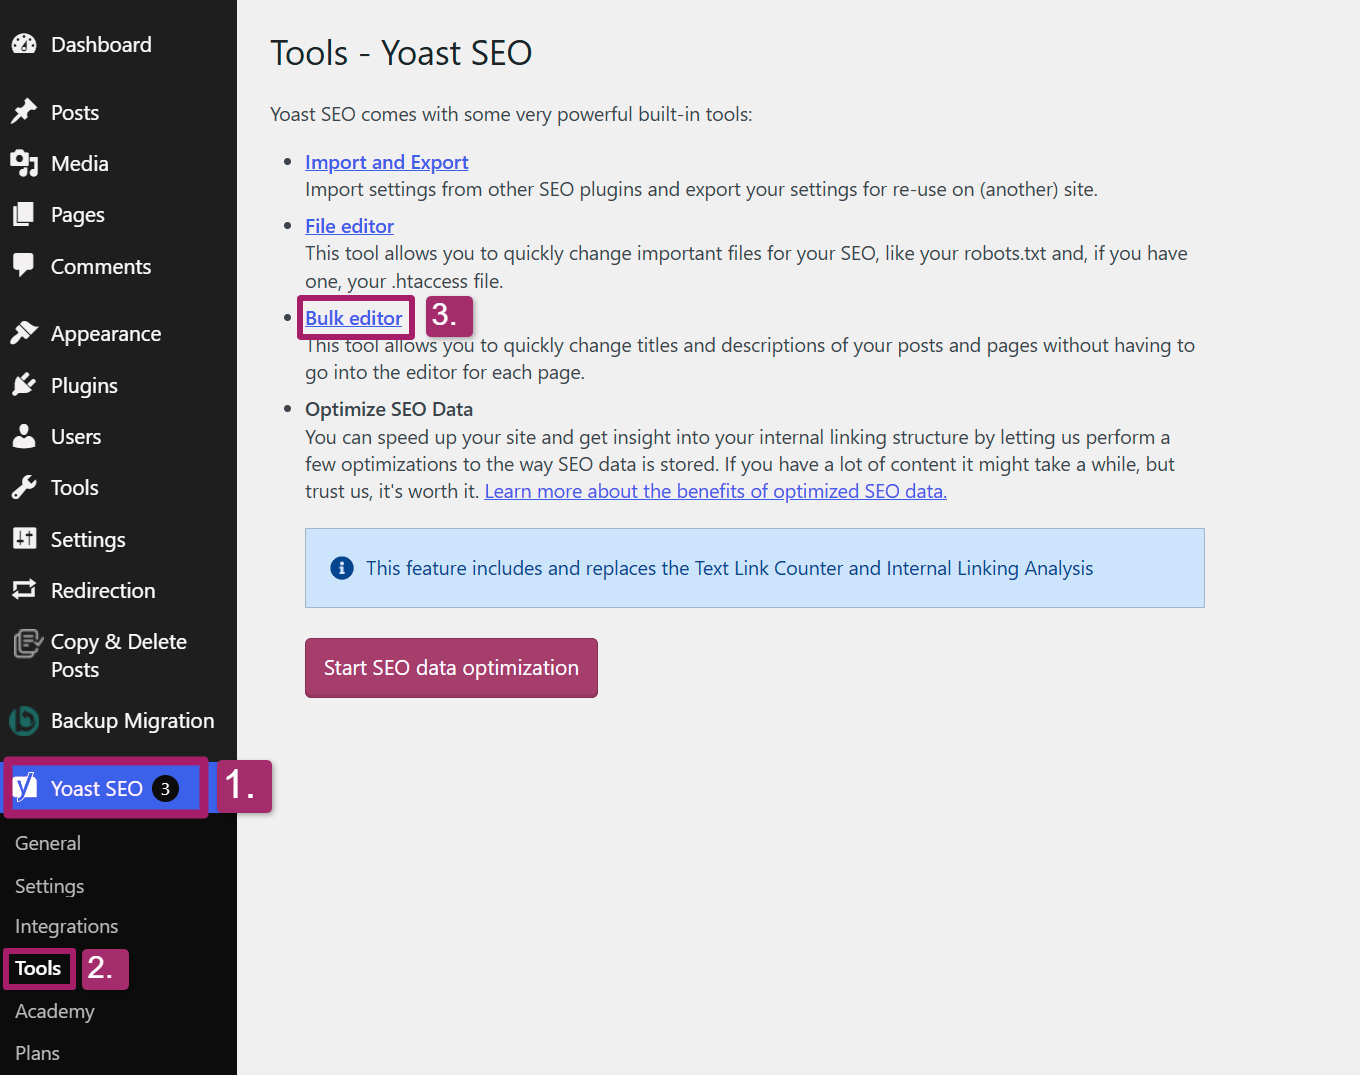Screen dimensions: 1360x1075
Task: Click the blue info icon in the notice
Action: 342,568
